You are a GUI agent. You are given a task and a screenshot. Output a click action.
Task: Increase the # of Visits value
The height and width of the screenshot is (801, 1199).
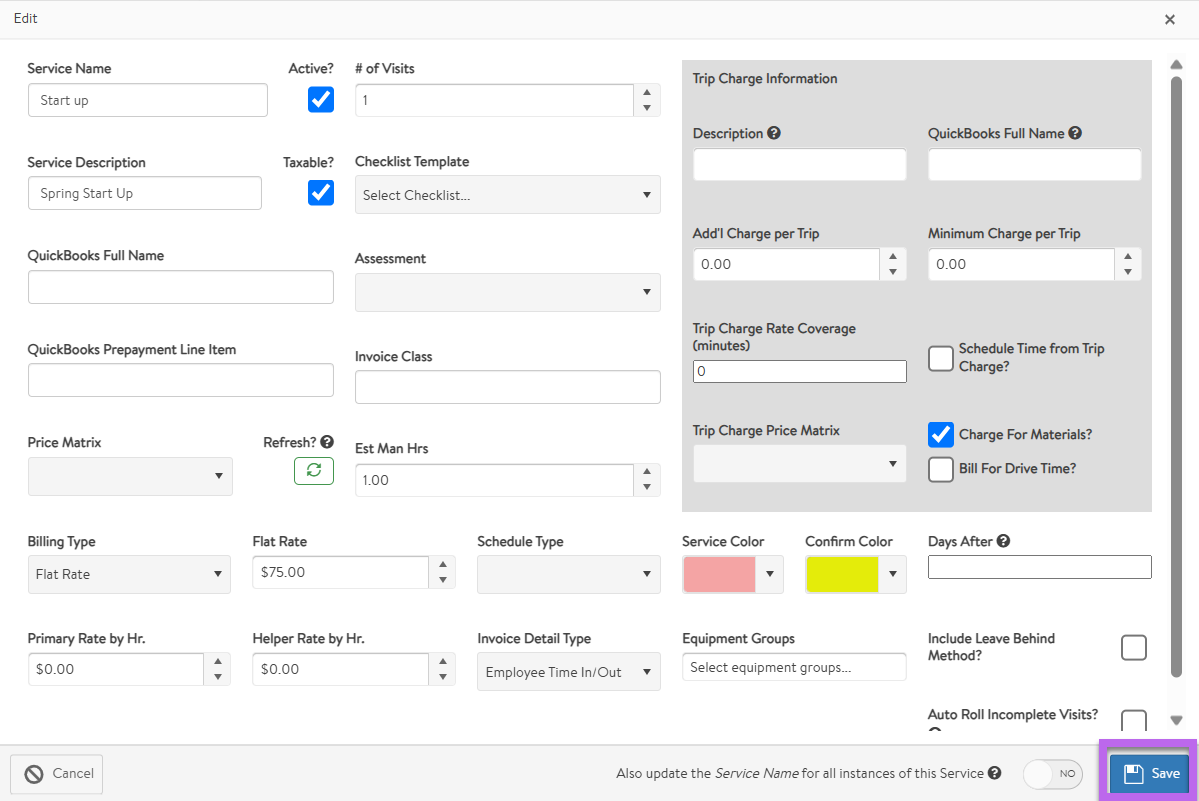click(x=647, y=92)
